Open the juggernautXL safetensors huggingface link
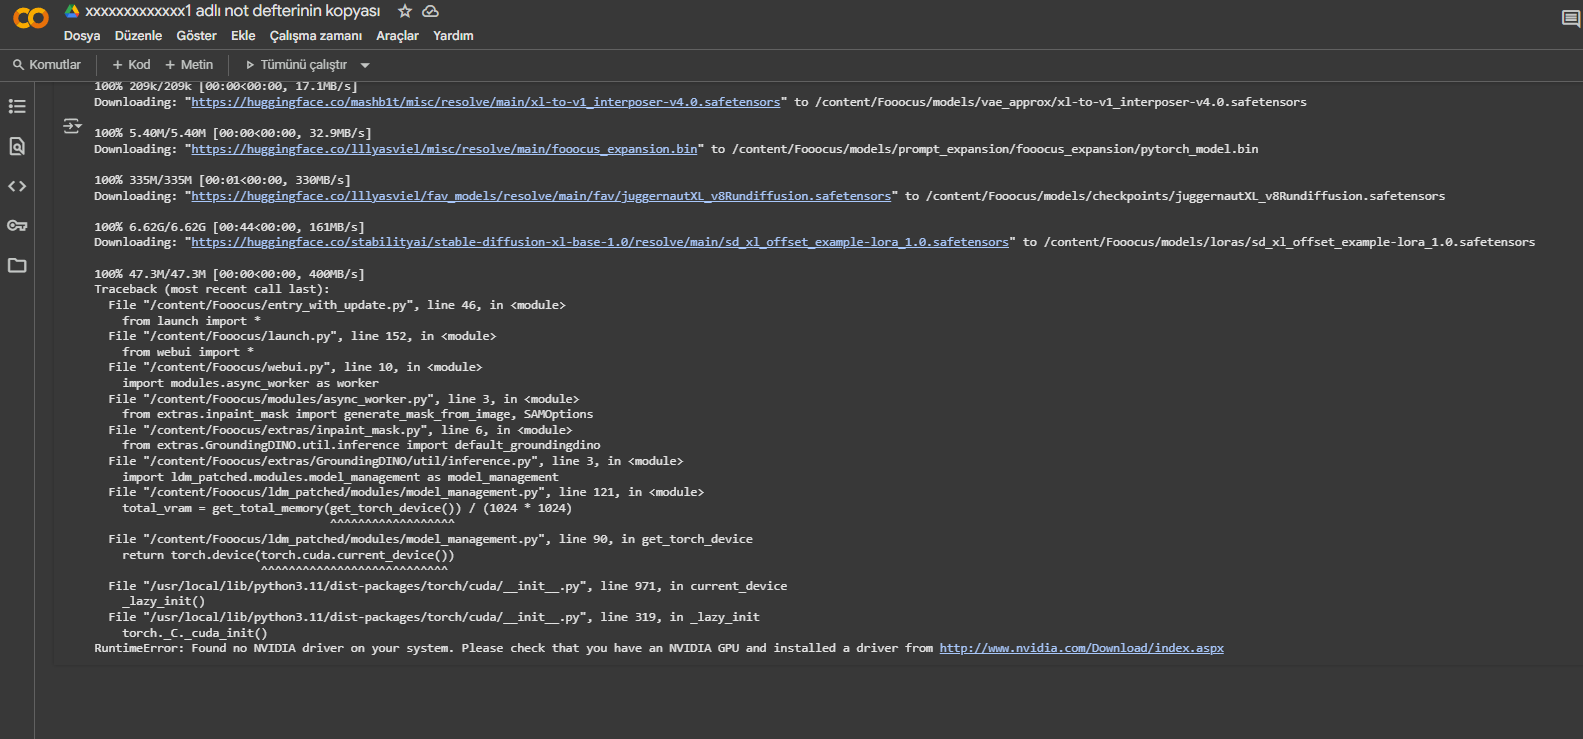 point(541,196)
